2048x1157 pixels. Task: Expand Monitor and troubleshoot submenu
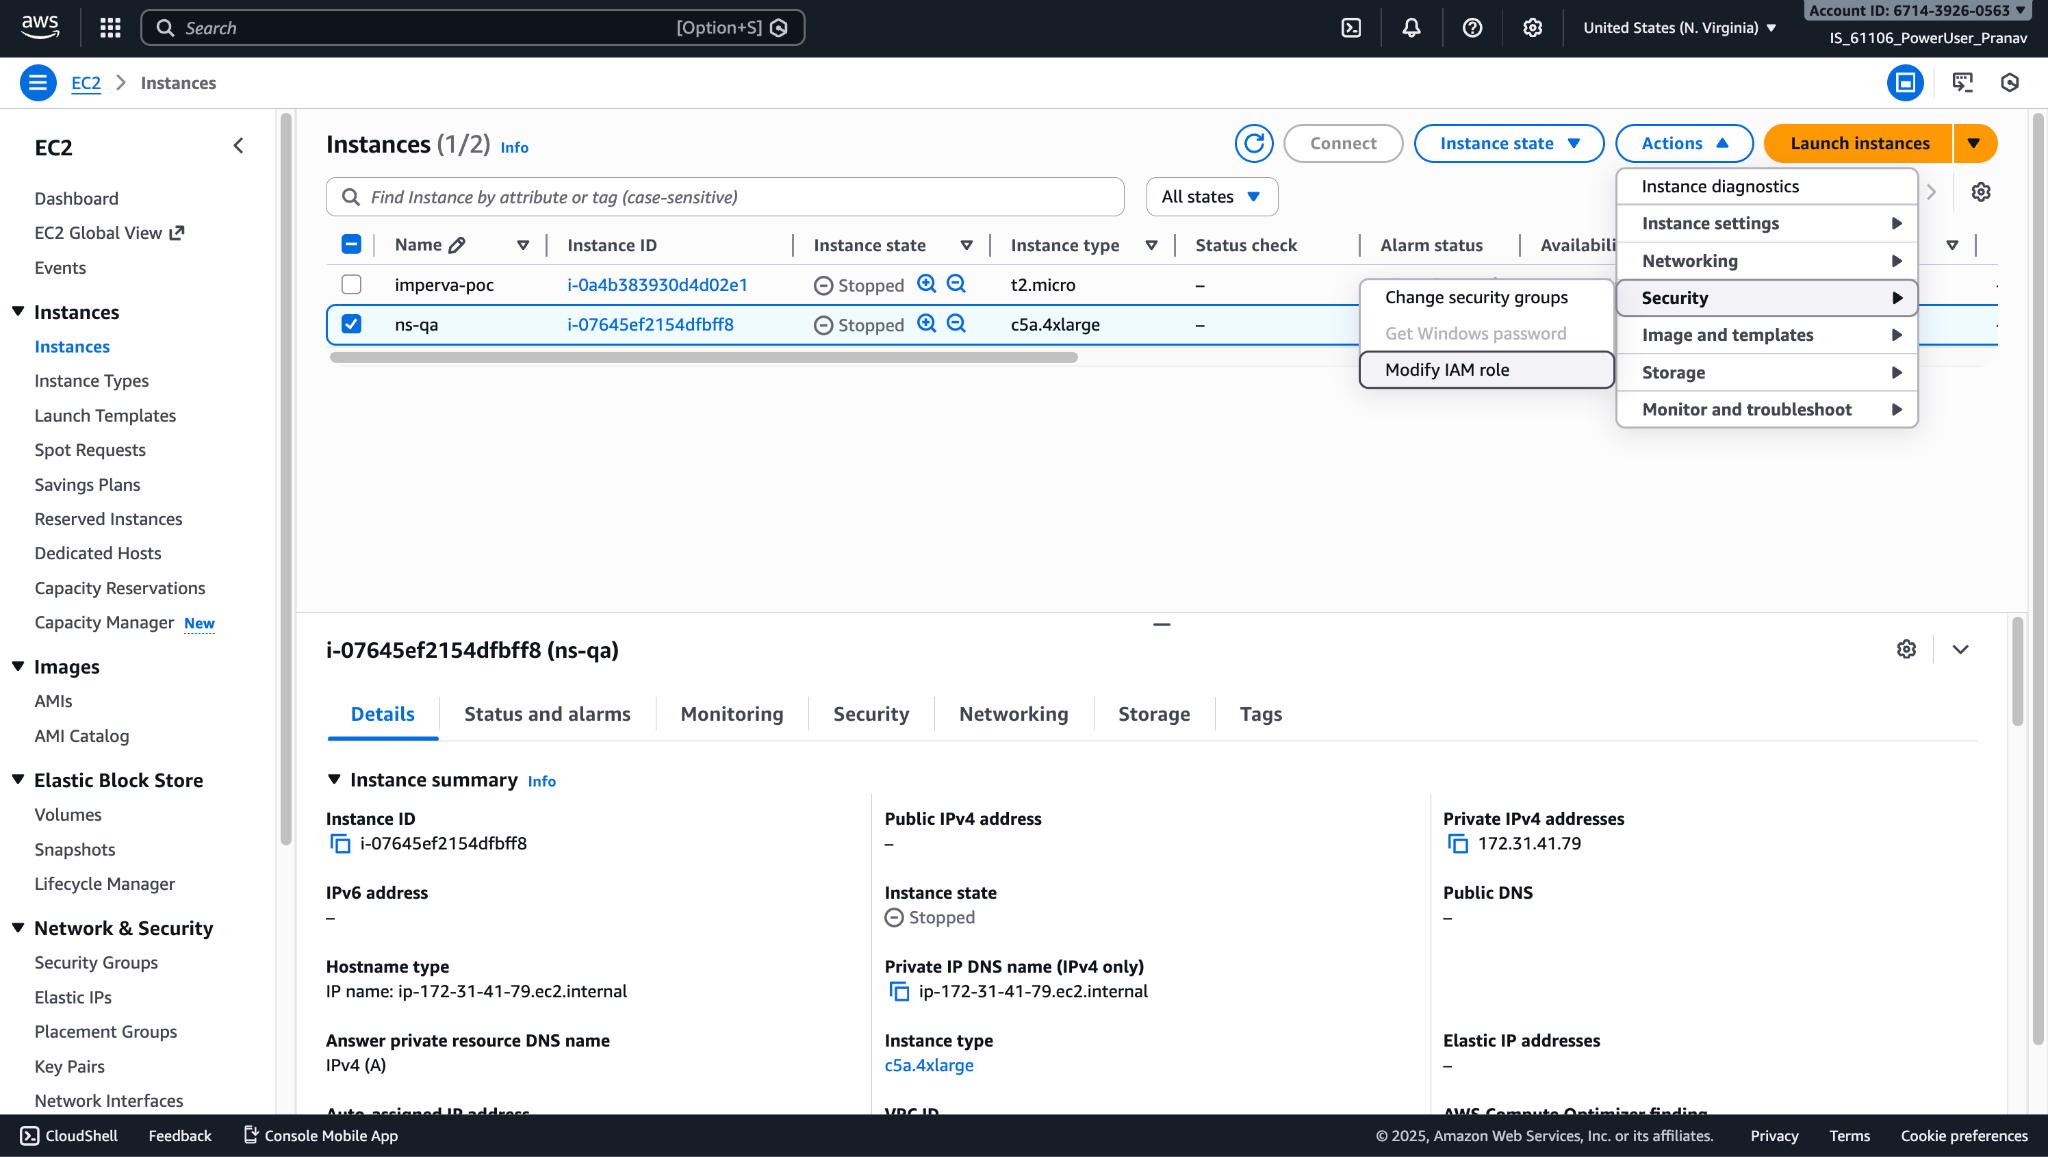tap(1766, 409)
